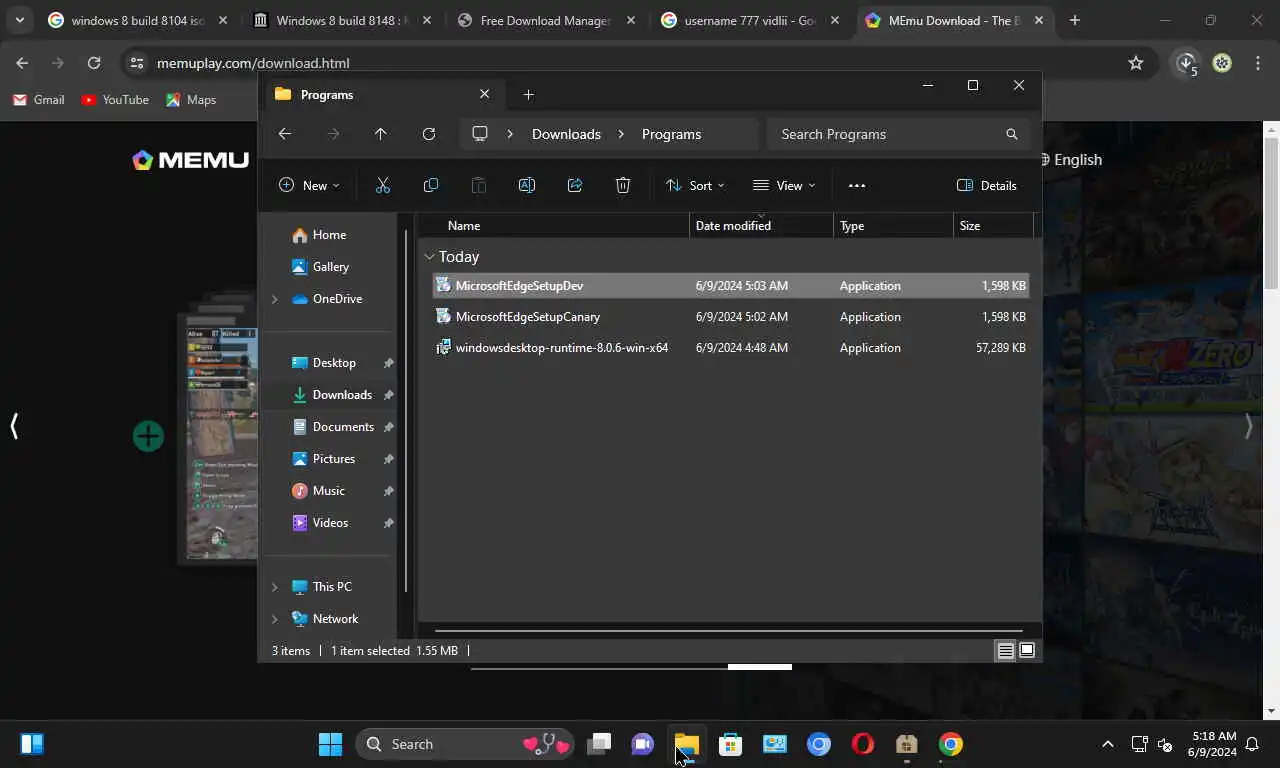Click the previous slide arrow on MEmu page
This screenshot has height=768, width=1280.
tap(14, 426)
